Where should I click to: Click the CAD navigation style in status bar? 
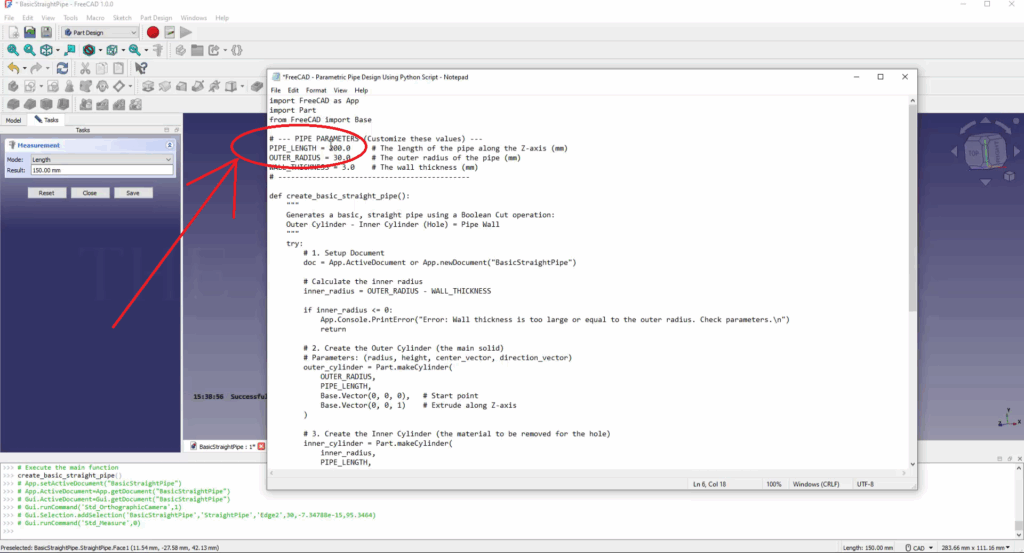[x=919, y=548]
